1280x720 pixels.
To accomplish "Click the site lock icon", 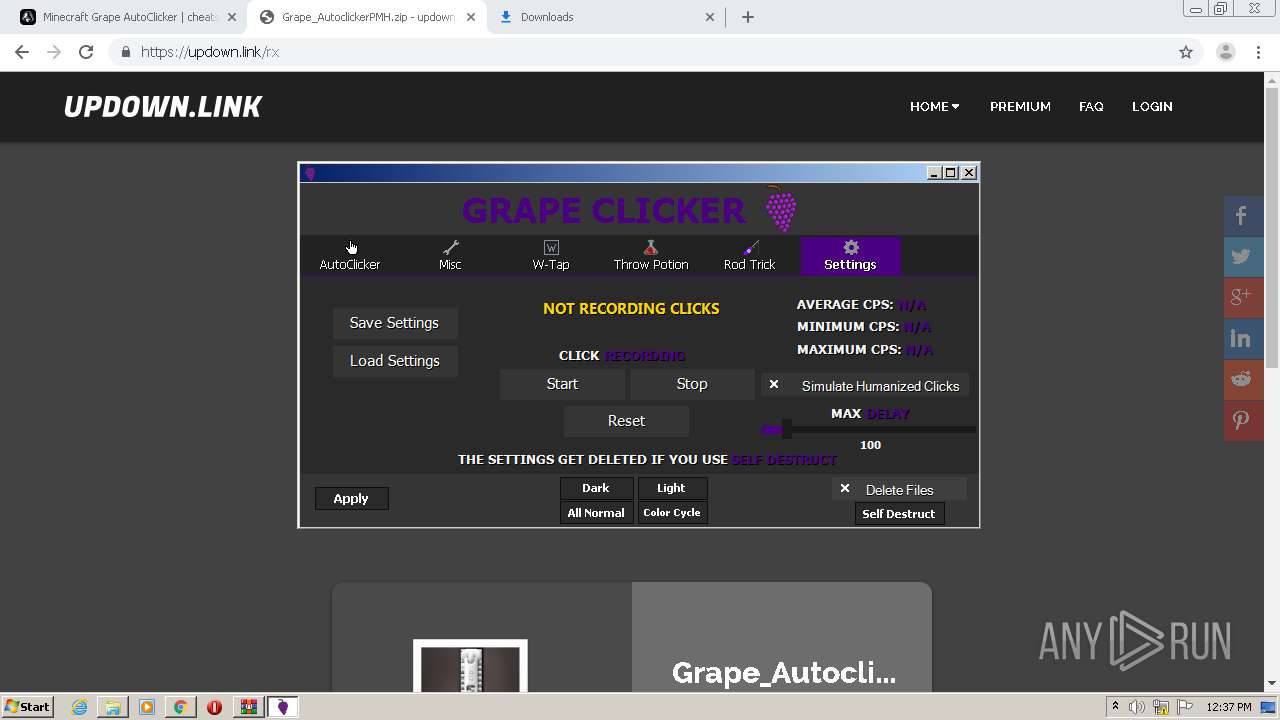I will point(125,52).
